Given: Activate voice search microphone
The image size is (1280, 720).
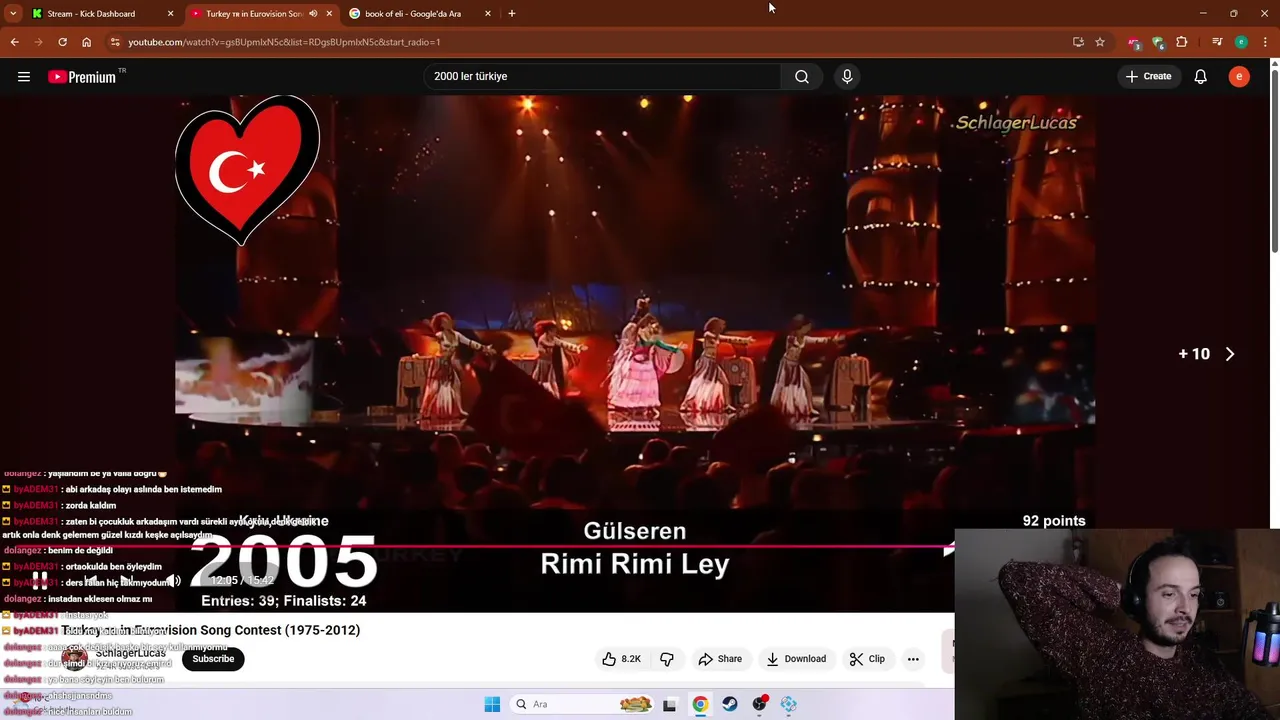Looking at the screenshot, I should pos(847,76).
